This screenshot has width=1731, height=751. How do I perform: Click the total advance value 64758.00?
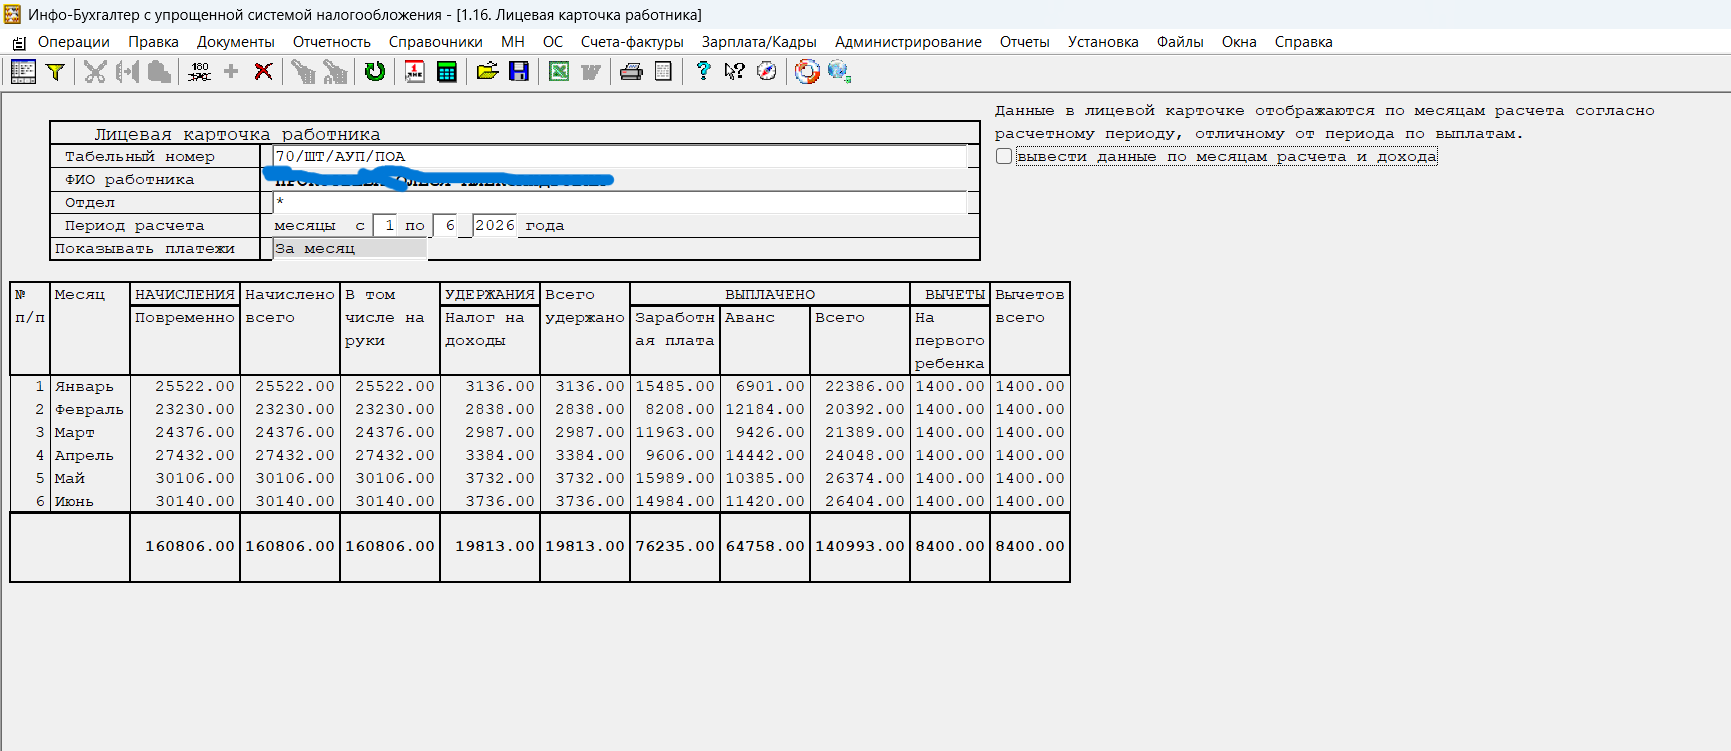tap(765, 546)
